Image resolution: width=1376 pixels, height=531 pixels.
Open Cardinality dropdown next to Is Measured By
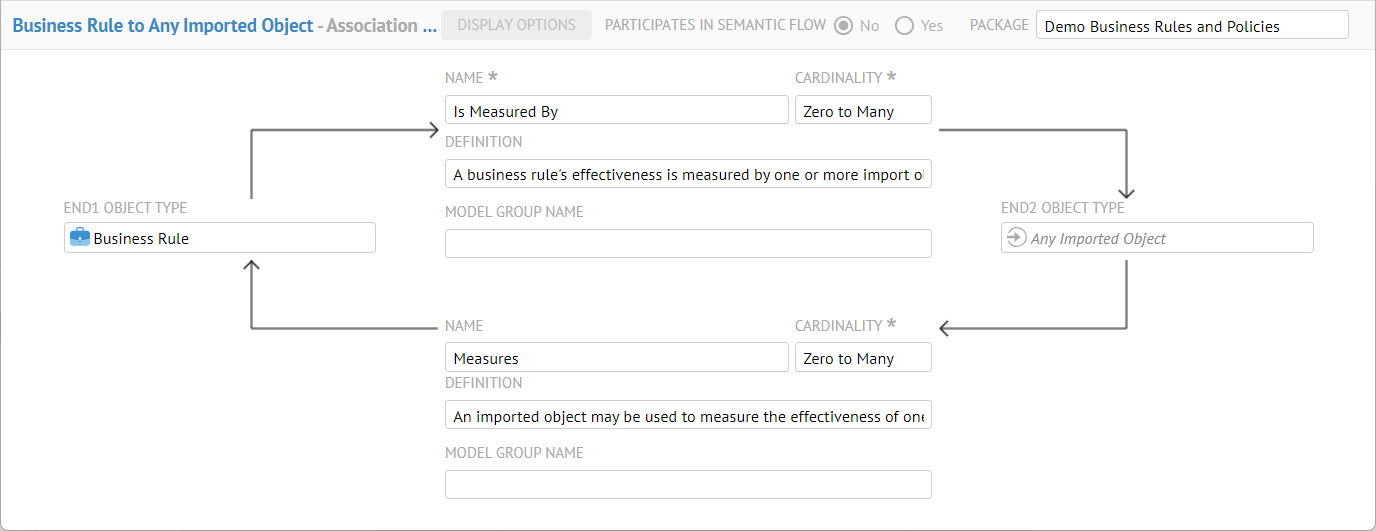[862, 111]
